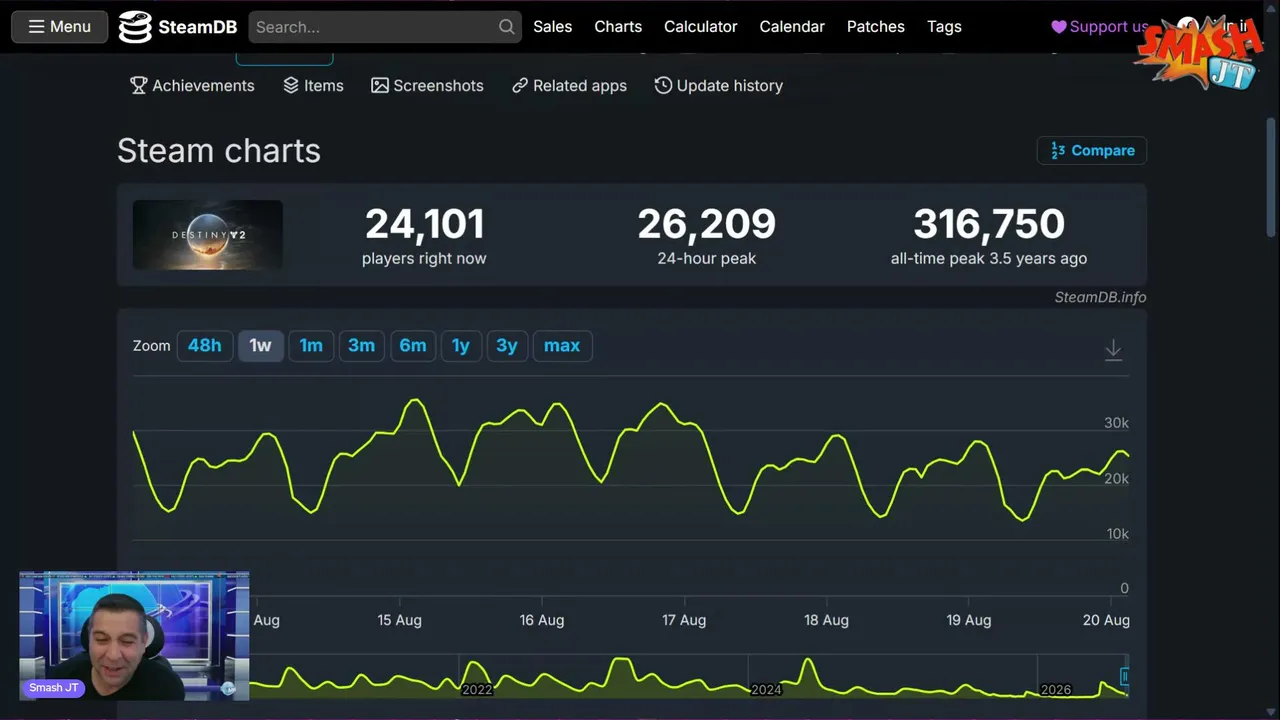Click the Destiny 2 game thumbnail
This screenshot has width=1280, height=720.
pos(208,235)
